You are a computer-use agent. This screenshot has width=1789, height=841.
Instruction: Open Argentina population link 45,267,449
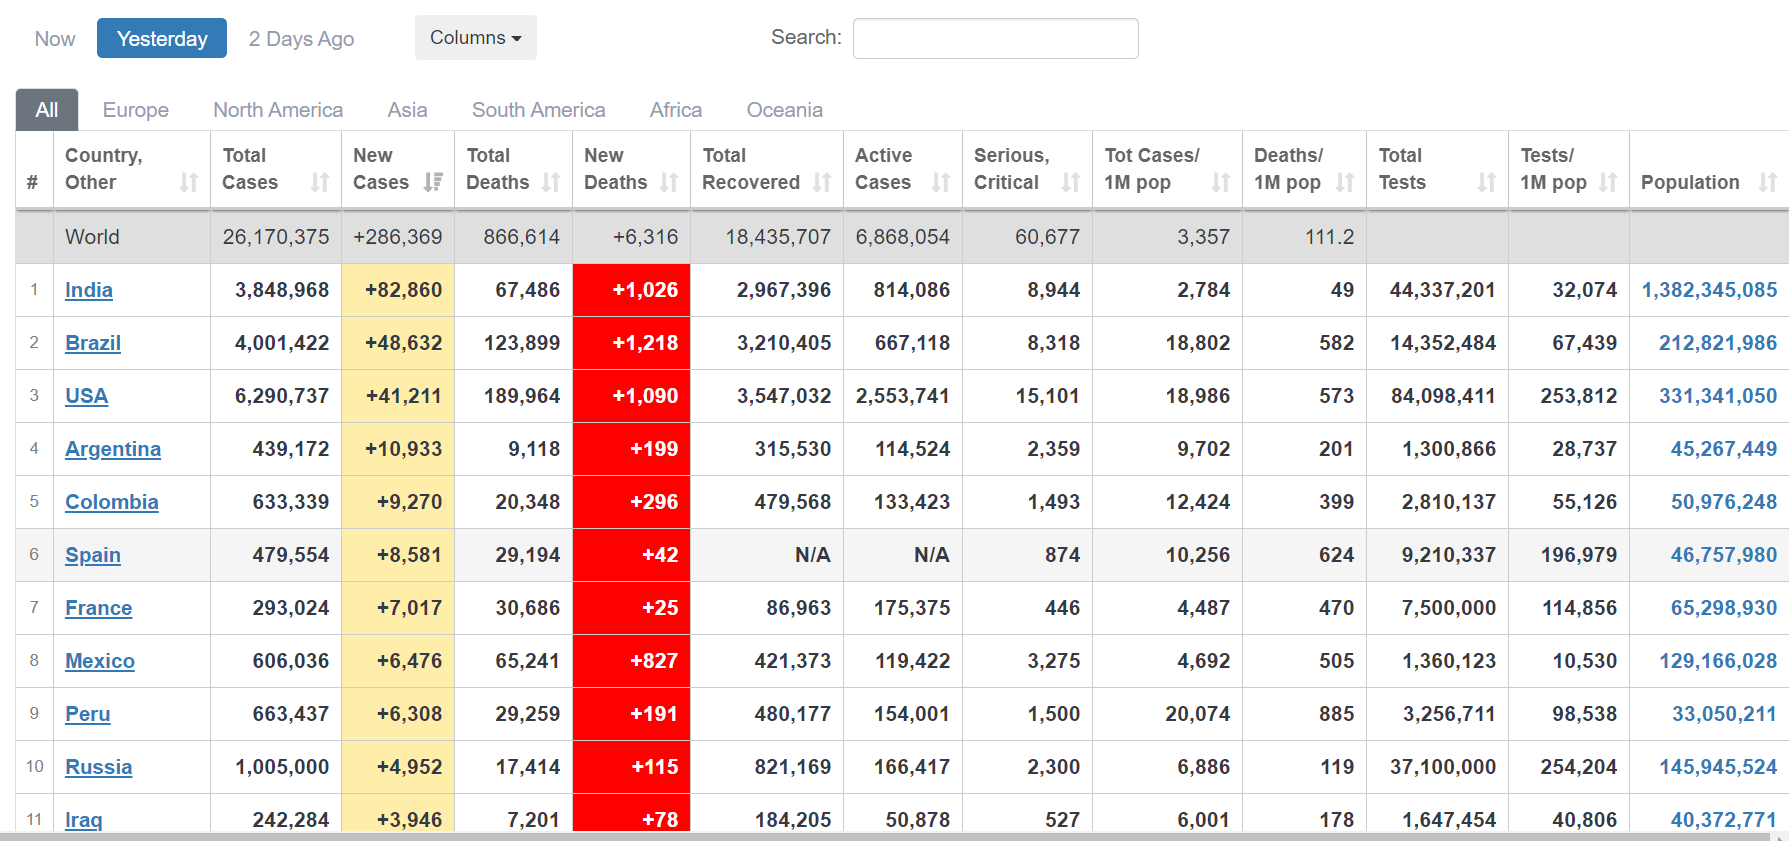[1724, 449]
